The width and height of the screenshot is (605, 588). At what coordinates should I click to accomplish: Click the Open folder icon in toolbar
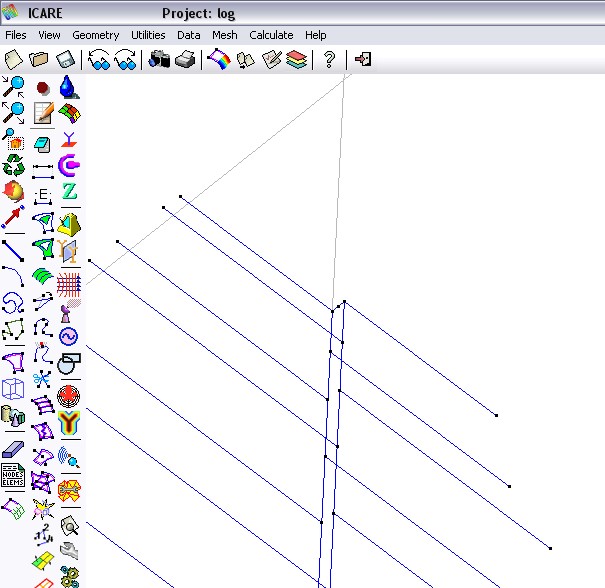click(x=39, y=60)
